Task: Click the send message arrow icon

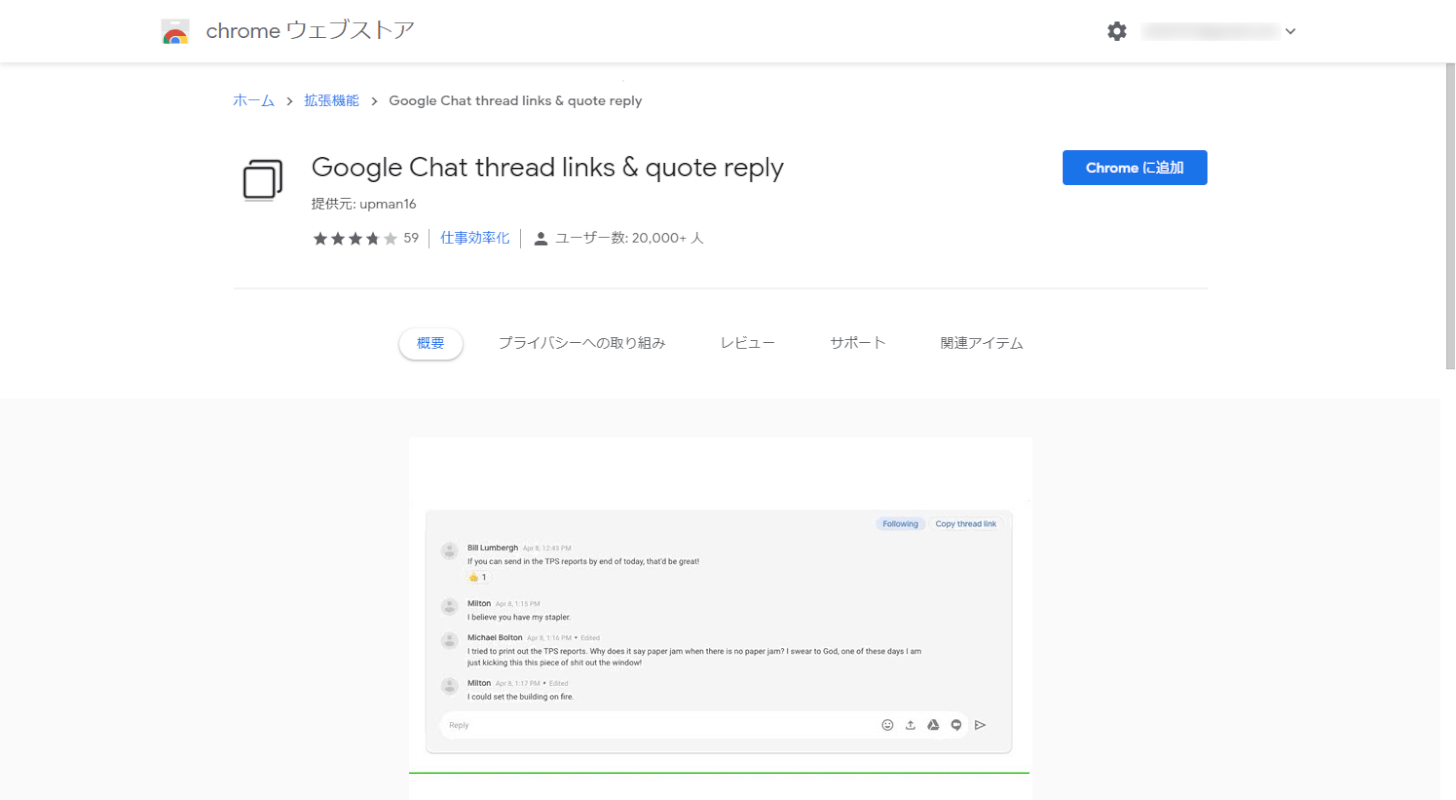Action: click(x=979, y=724)
